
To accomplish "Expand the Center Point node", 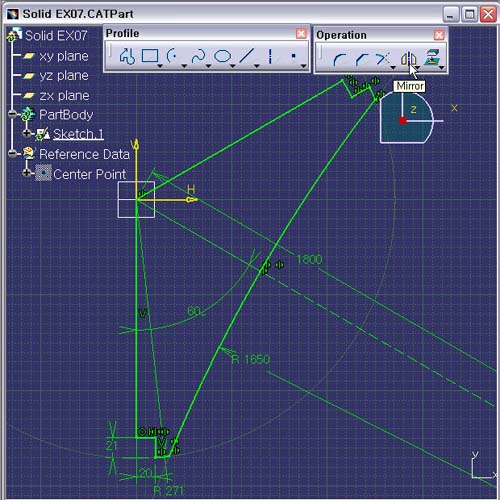I will point(27,173).
